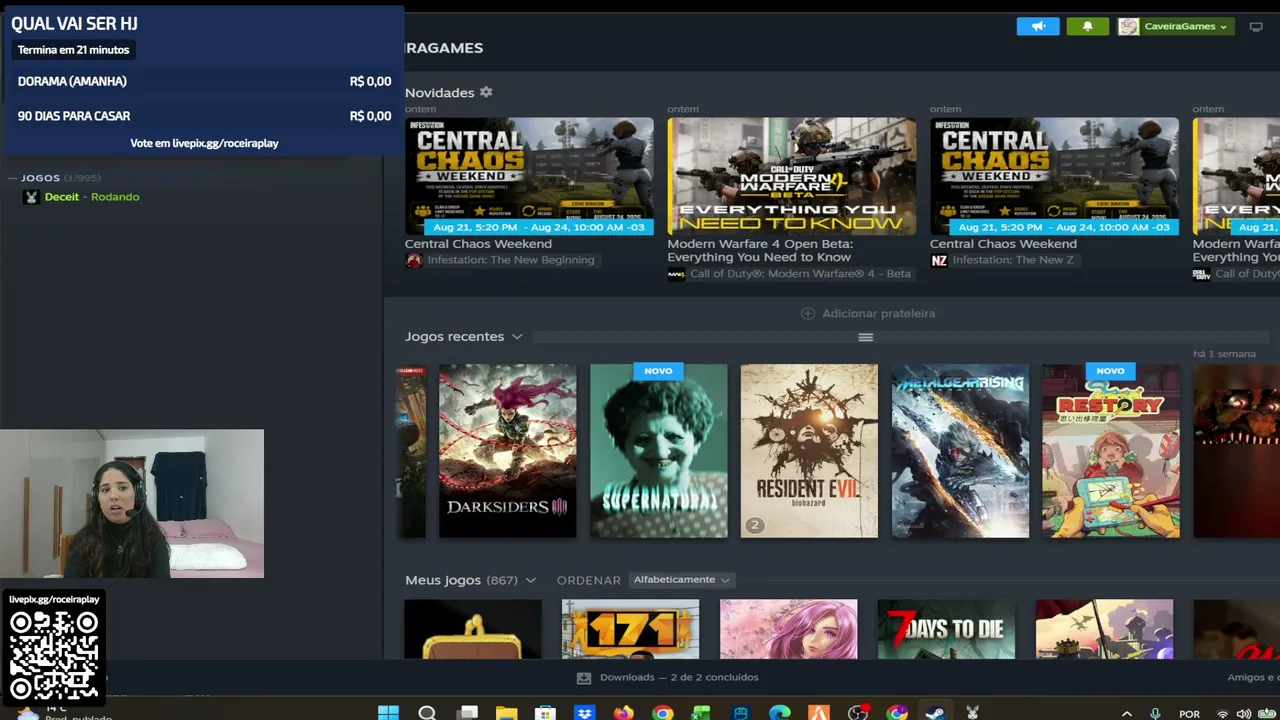Expand the Jogos recentes shelf dropdown

point(517,337)
